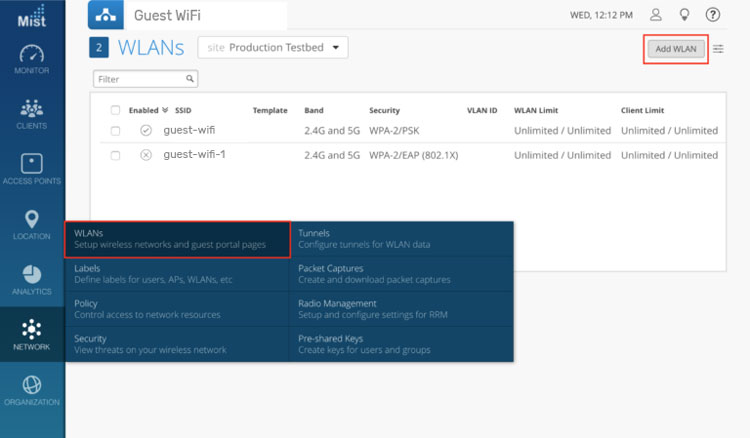The image size is (750, 438).
Task: Open Access Points sidebar icon
Action: (32, 166)
